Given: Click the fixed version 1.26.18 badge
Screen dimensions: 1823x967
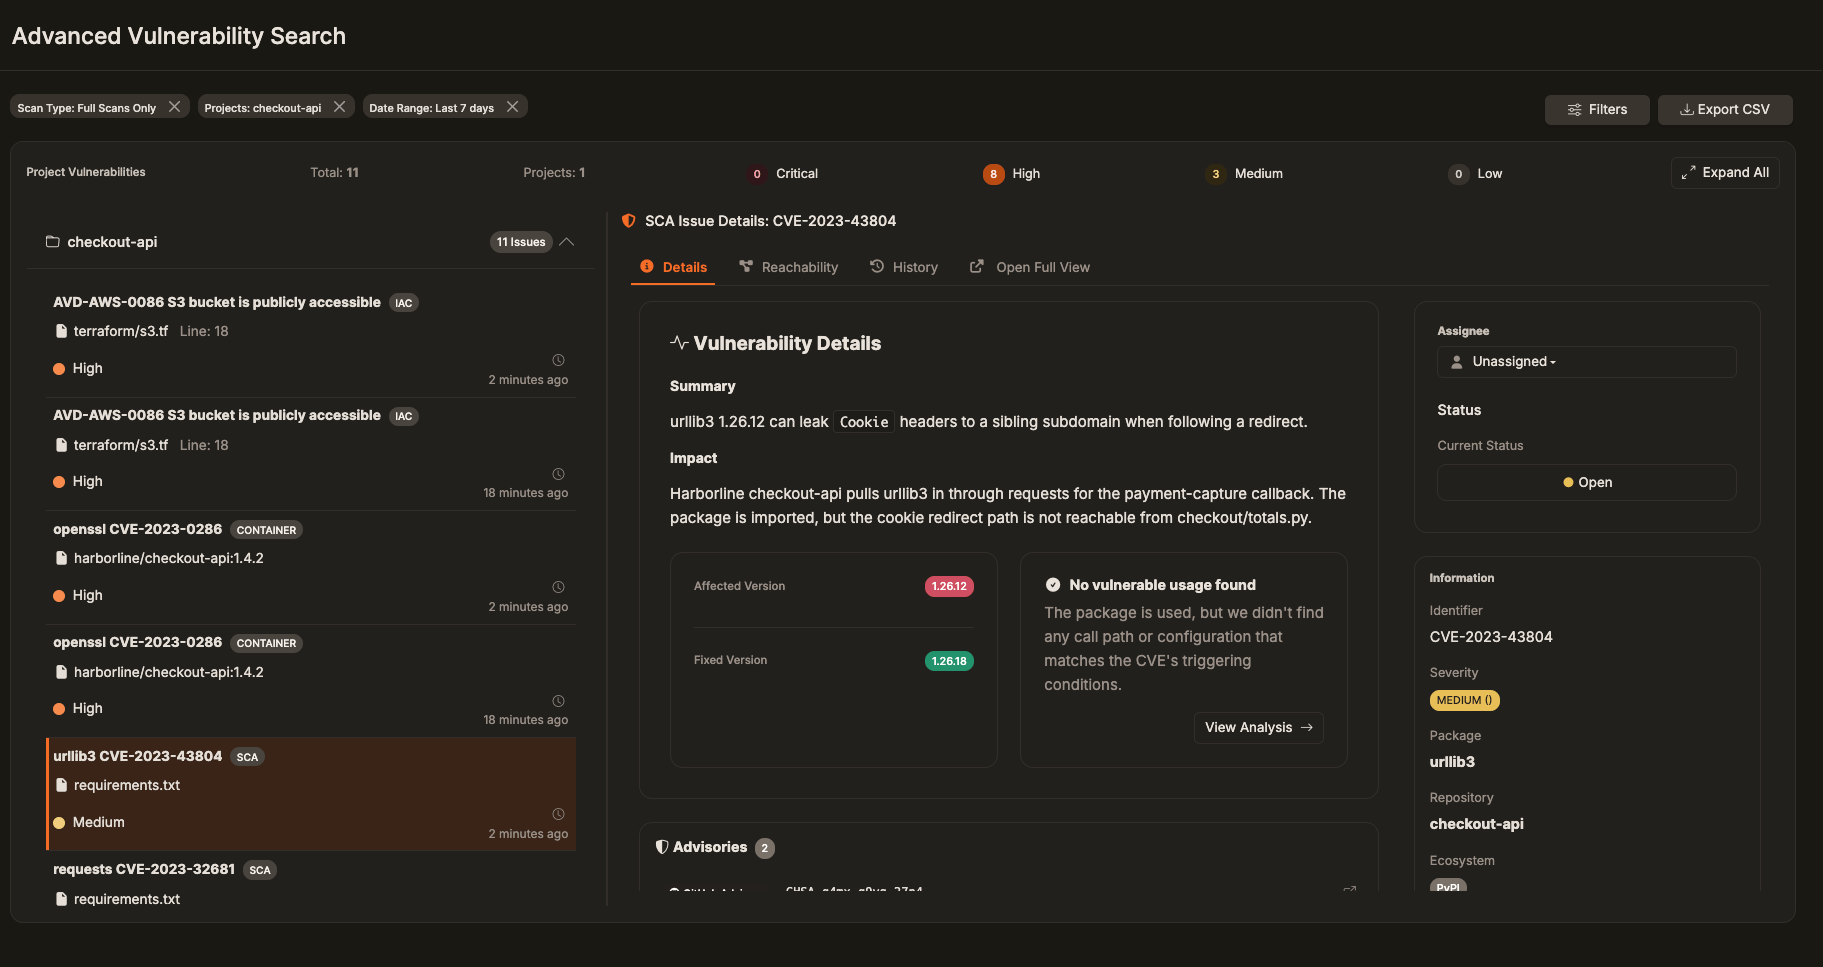Looking at the screenshot, I should point(949,661).
